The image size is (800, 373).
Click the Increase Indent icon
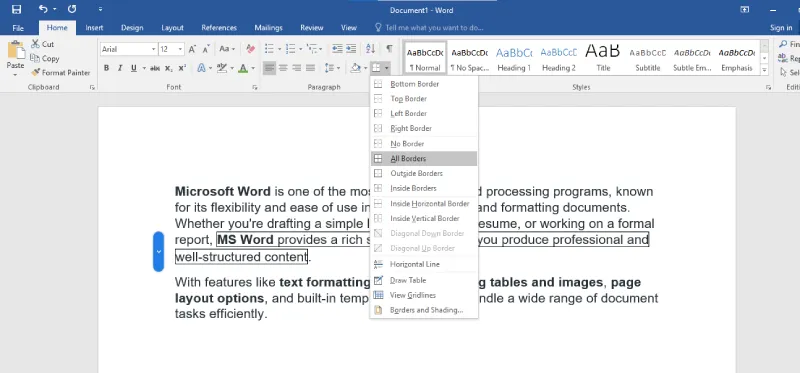tap(351, 49)
